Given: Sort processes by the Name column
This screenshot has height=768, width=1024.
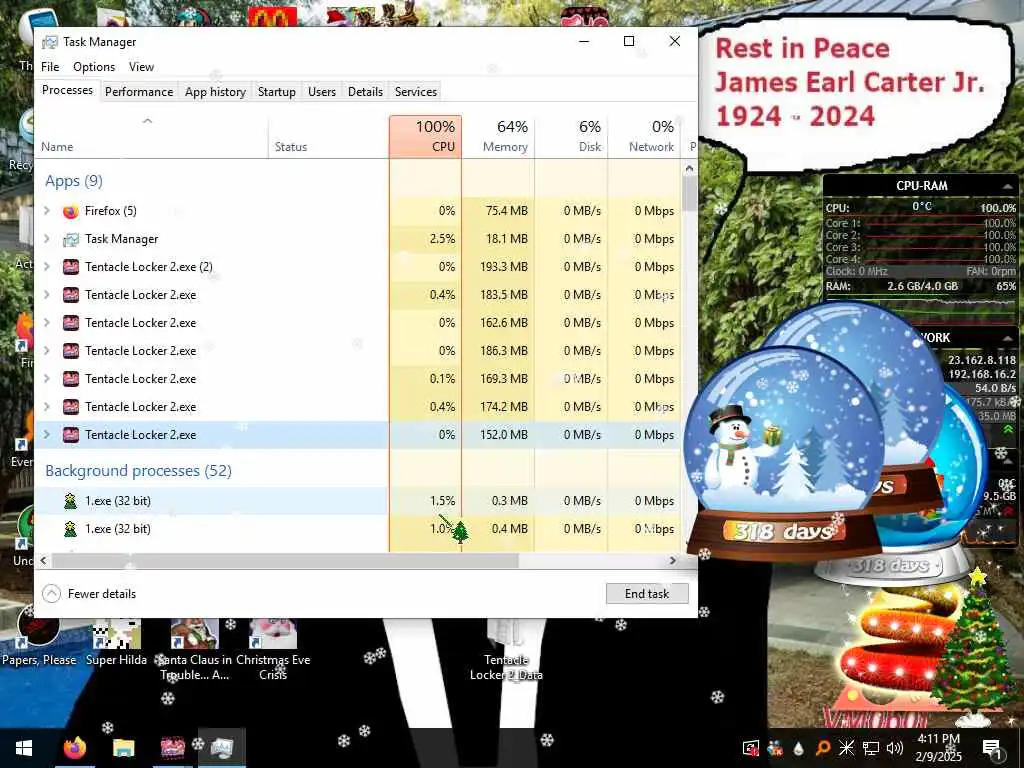Looking at the screenshot, I should pos(152,136).
